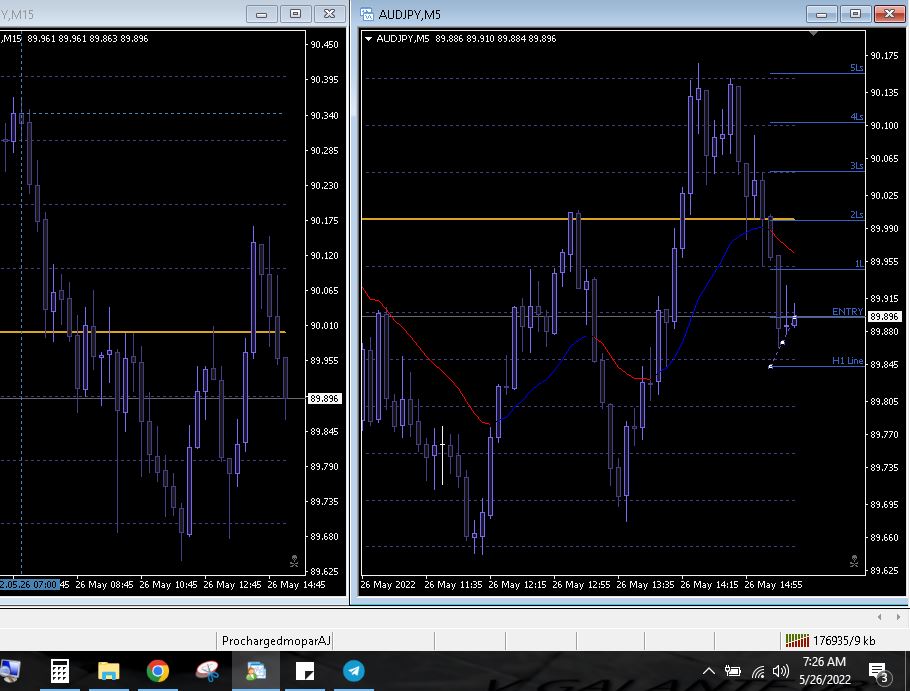
Task: Click the chart shift triangle marker
Action: click(813, 34)
